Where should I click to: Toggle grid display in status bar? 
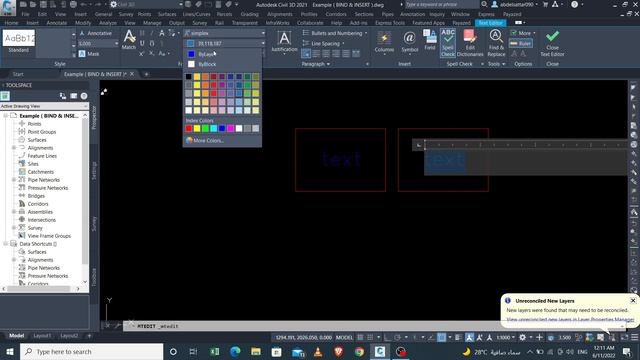[360, 338]
